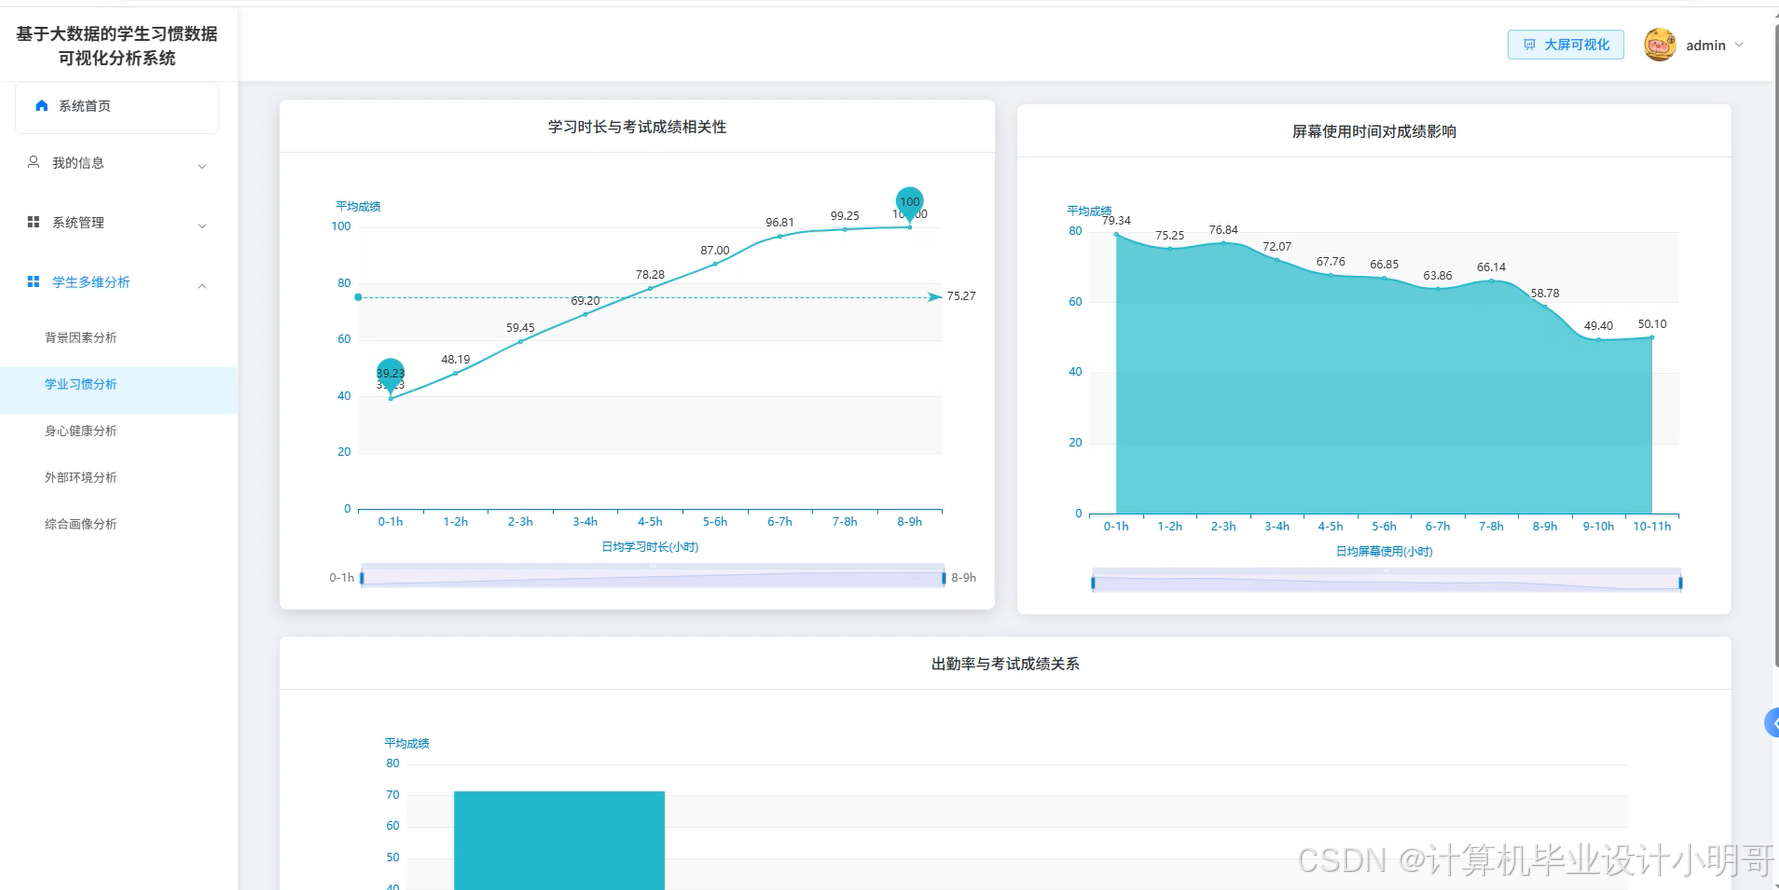Click the data point labeled 78.28
Image resolution: width=1779 pixels, height=890 pixels.
pos(650,288)
